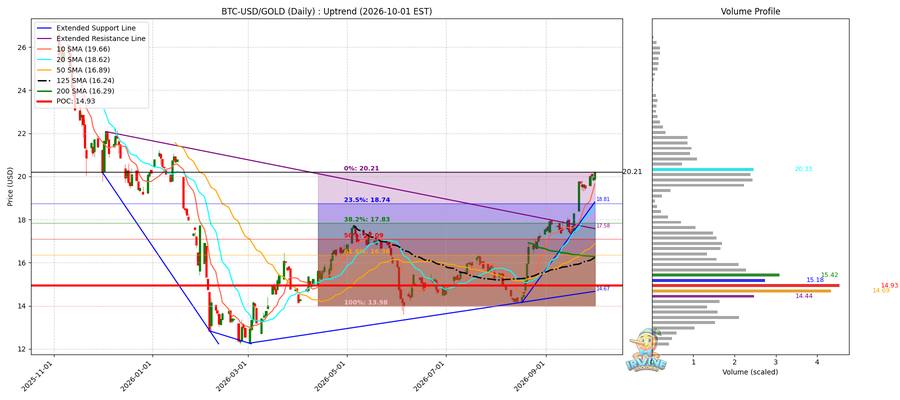Click the orange '14.69' volume profile label
The image size is (900, 400).
[x=882, y=291]
